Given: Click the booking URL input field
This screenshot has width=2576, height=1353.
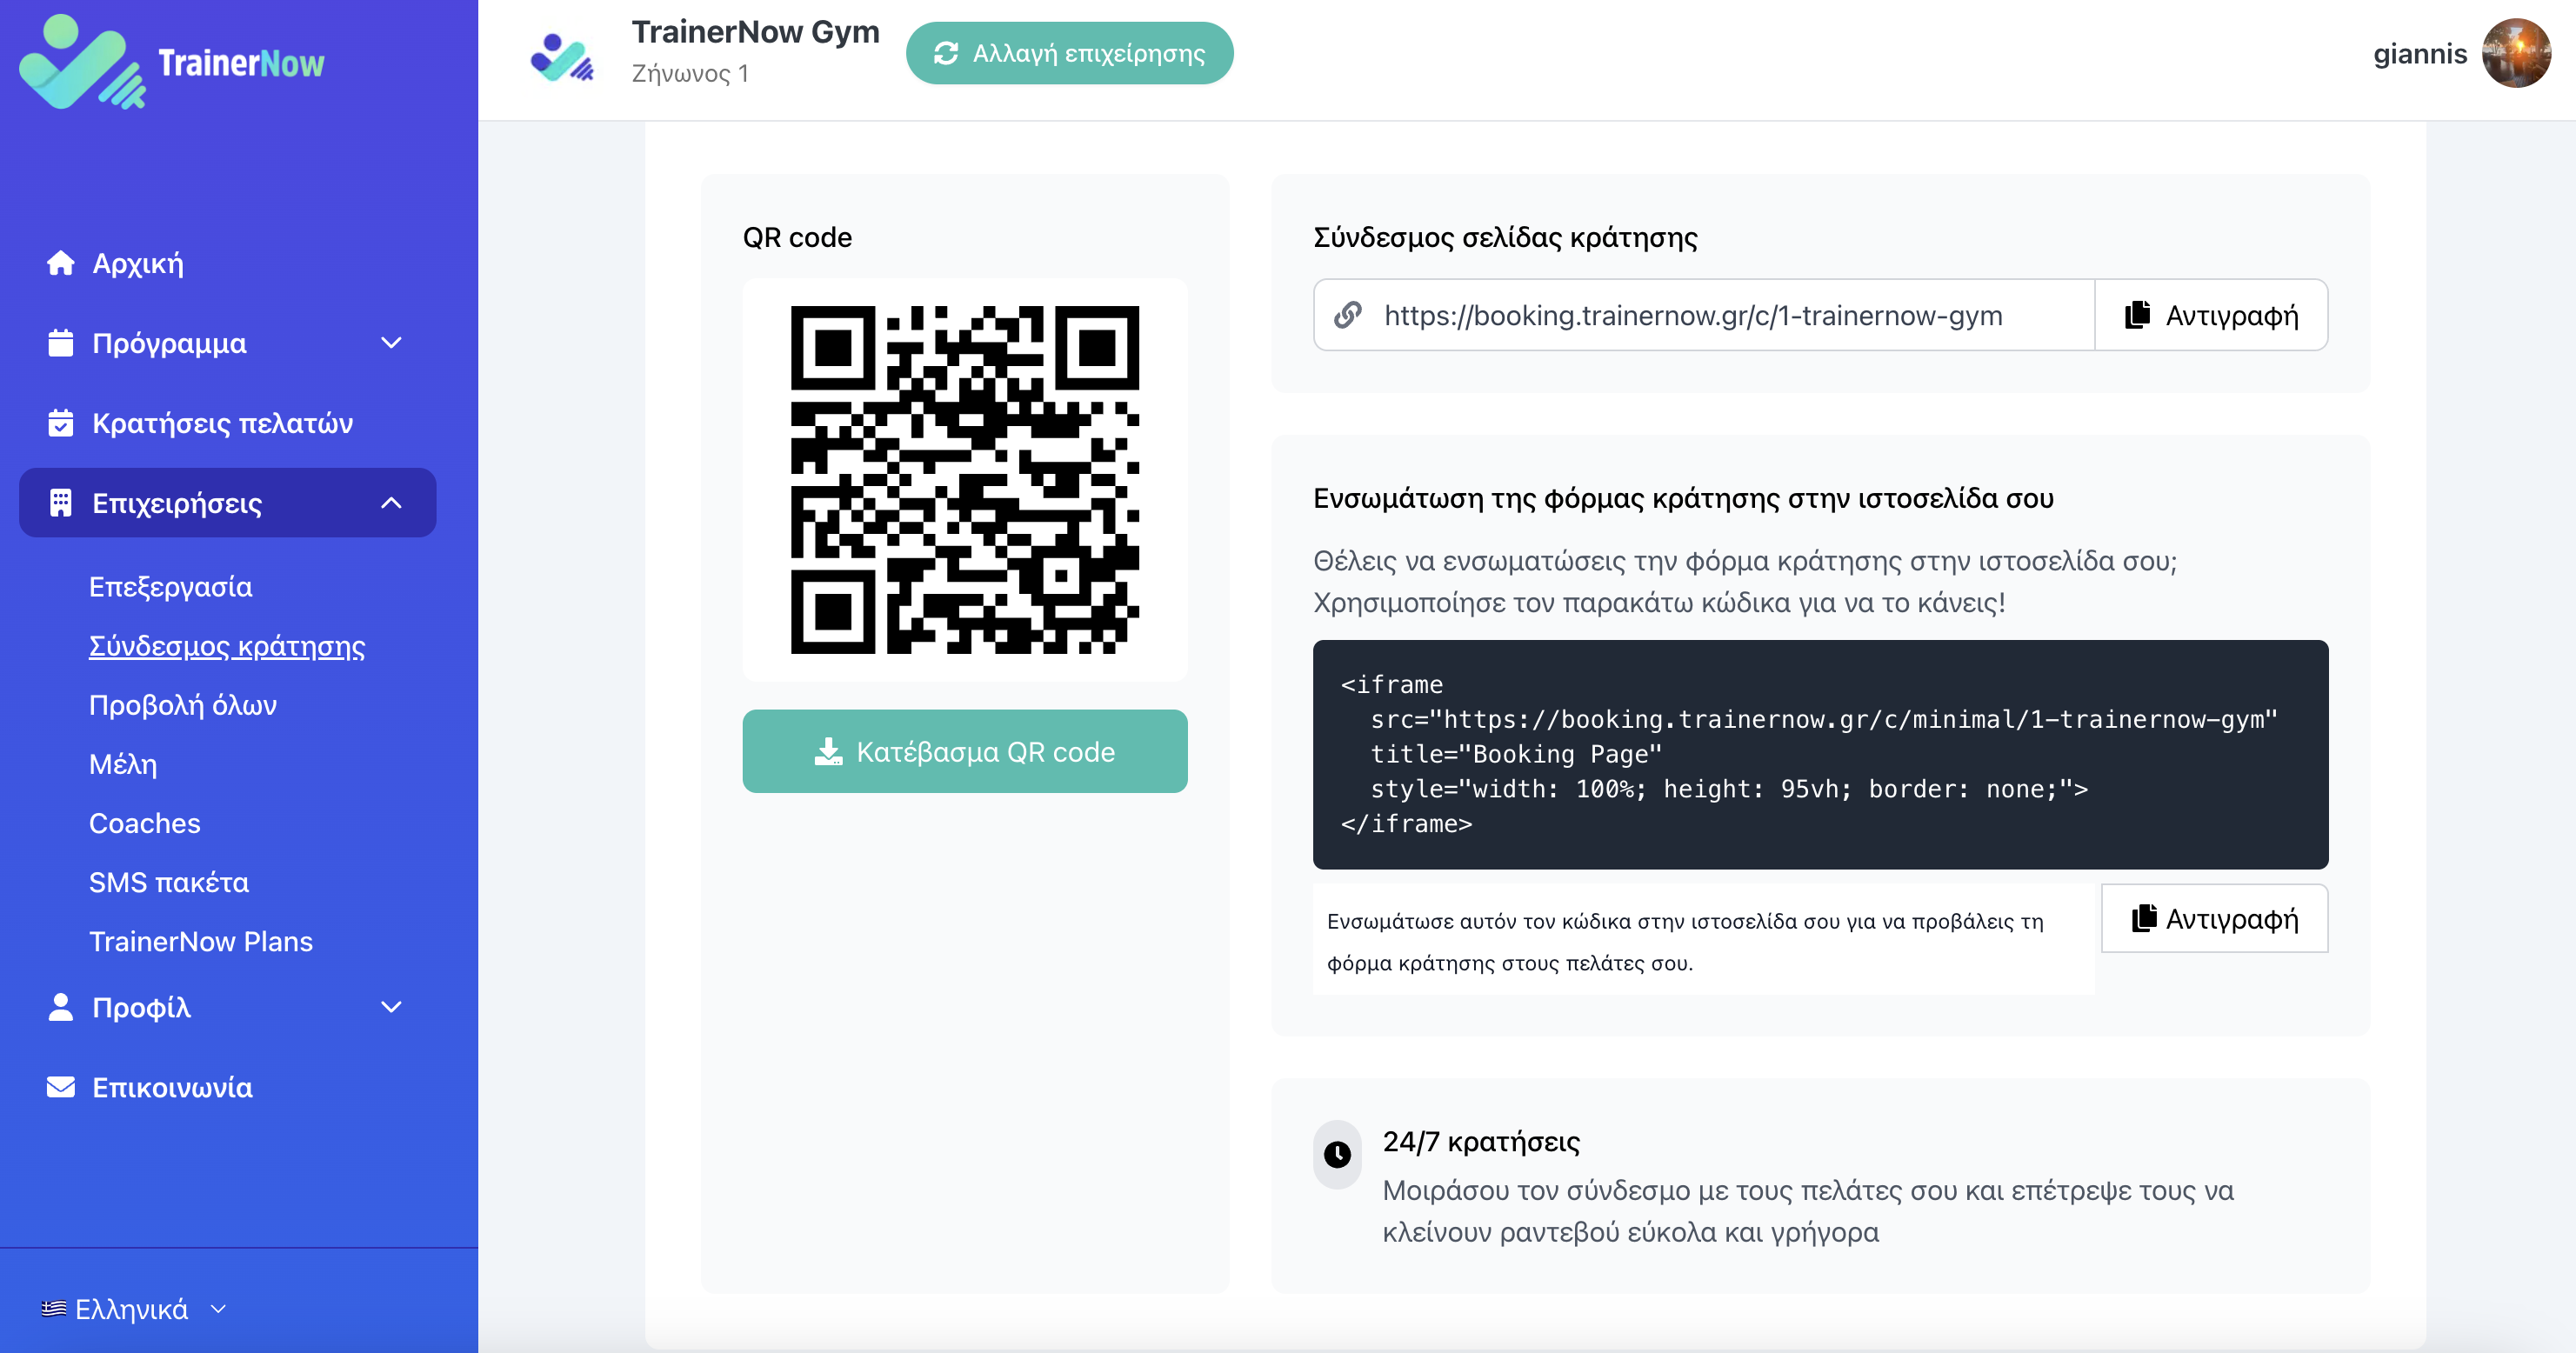Looking at the screenshot, I should [x=1704, y=315].
